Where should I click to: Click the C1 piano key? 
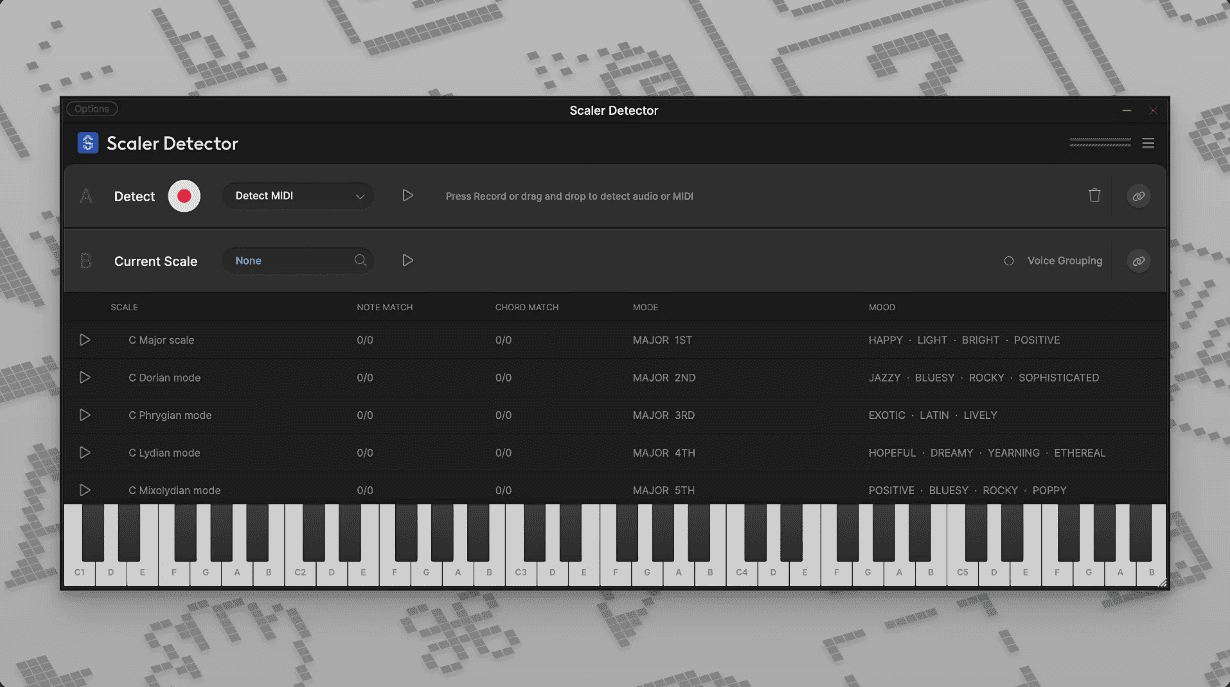pos(79,574)
